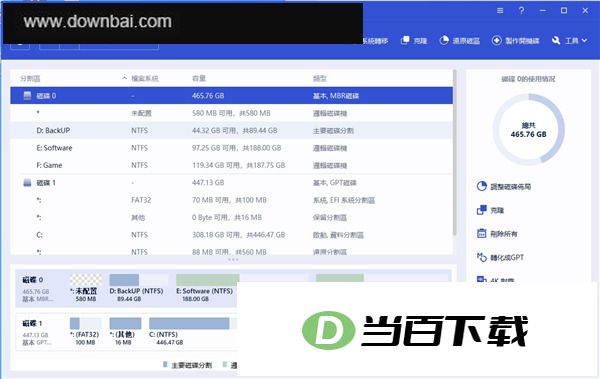Click the type column header

tap(320, 78)
